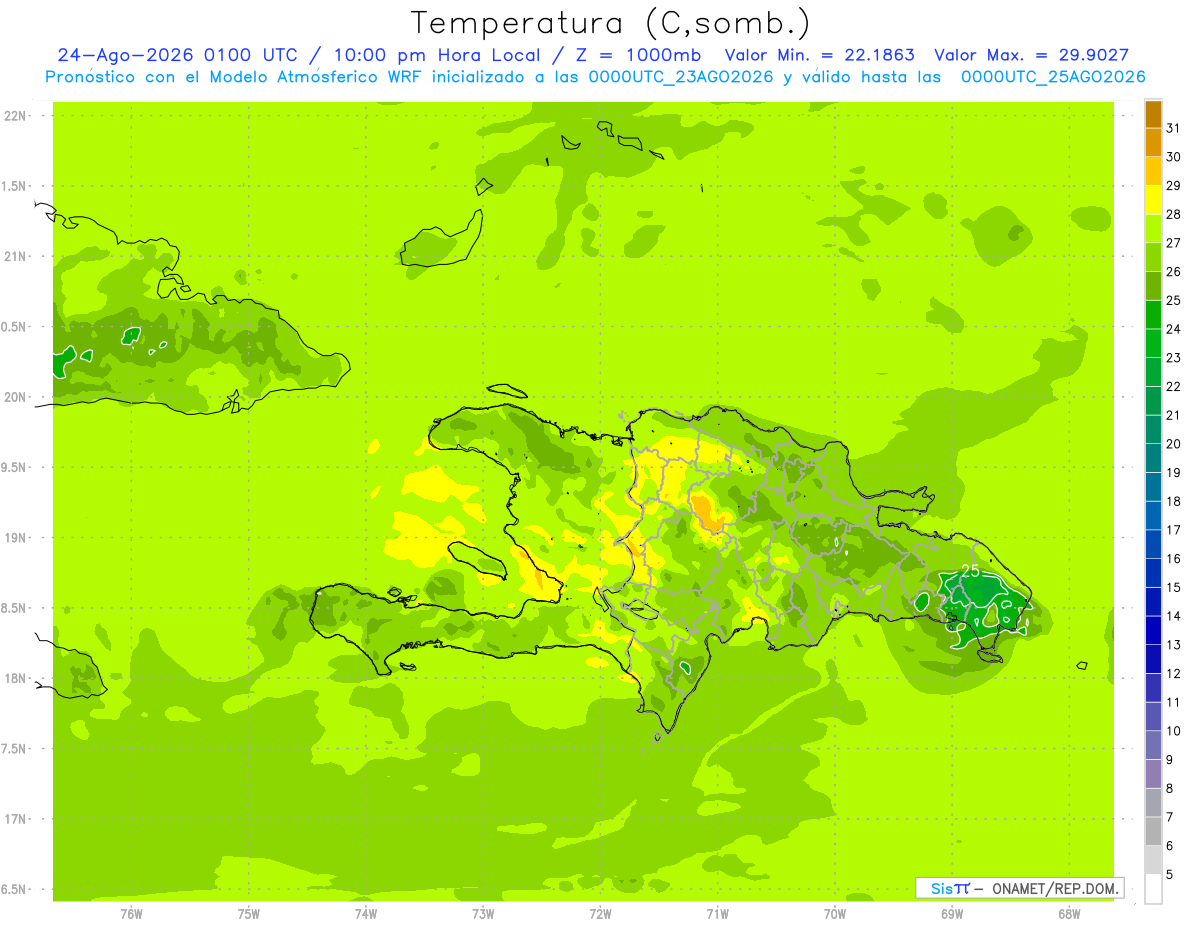Viewport: 1200px width, 927px height.
Task: Click the longitude label '75W'
Action: pyautogui.click(x=249, y=914)
